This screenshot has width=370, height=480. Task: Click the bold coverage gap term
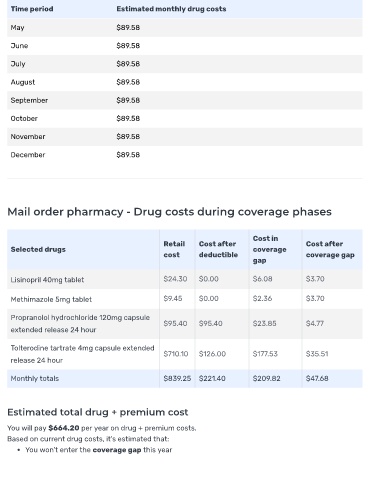coord(117,450)
